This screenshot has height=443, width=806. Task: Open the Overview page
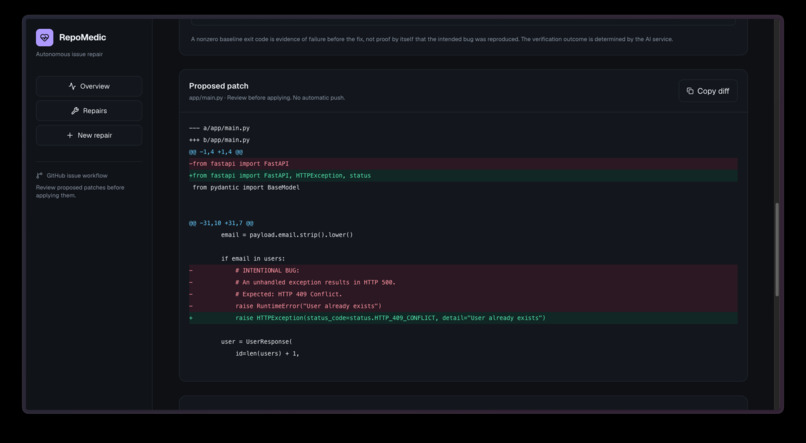pyautogui.click(x=89, y=86)
